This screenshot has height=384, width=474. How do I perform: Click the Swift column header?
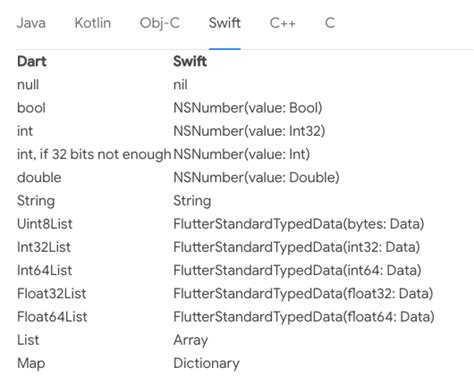(190, 61)
